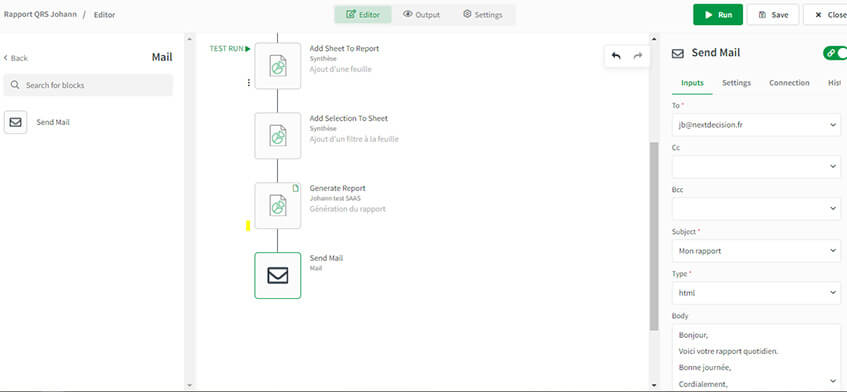Open the Connection tab in the Send Mail panel
This screenshot has height=392, width=847.
[x=789, y=83]
